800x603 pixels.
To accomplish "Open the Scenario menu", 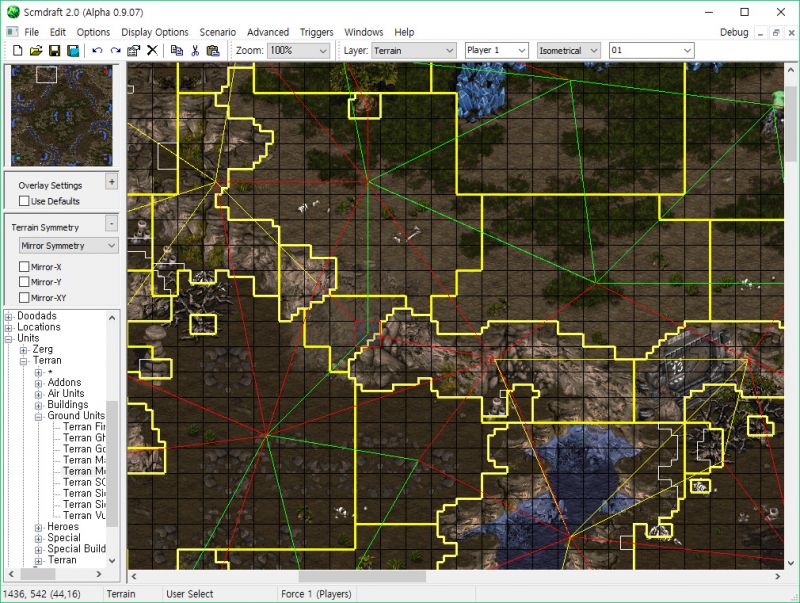I will 217,32.
